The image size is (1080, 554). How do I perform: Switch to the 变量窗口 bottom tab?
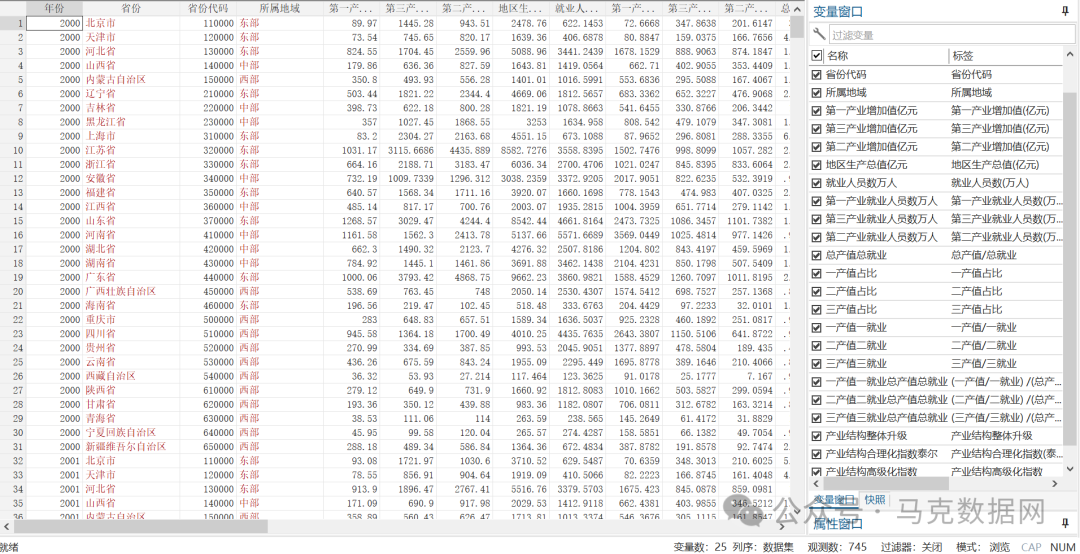pos(835,500)
